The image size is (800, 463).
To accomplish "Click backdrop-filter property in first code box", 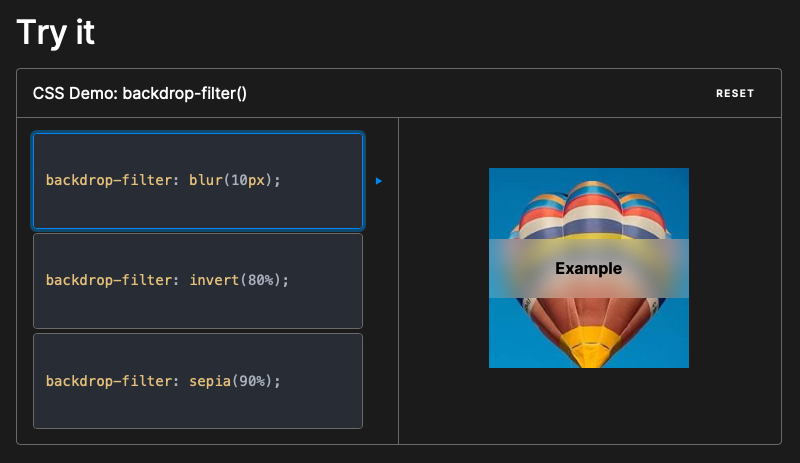I will click(109, 180).
